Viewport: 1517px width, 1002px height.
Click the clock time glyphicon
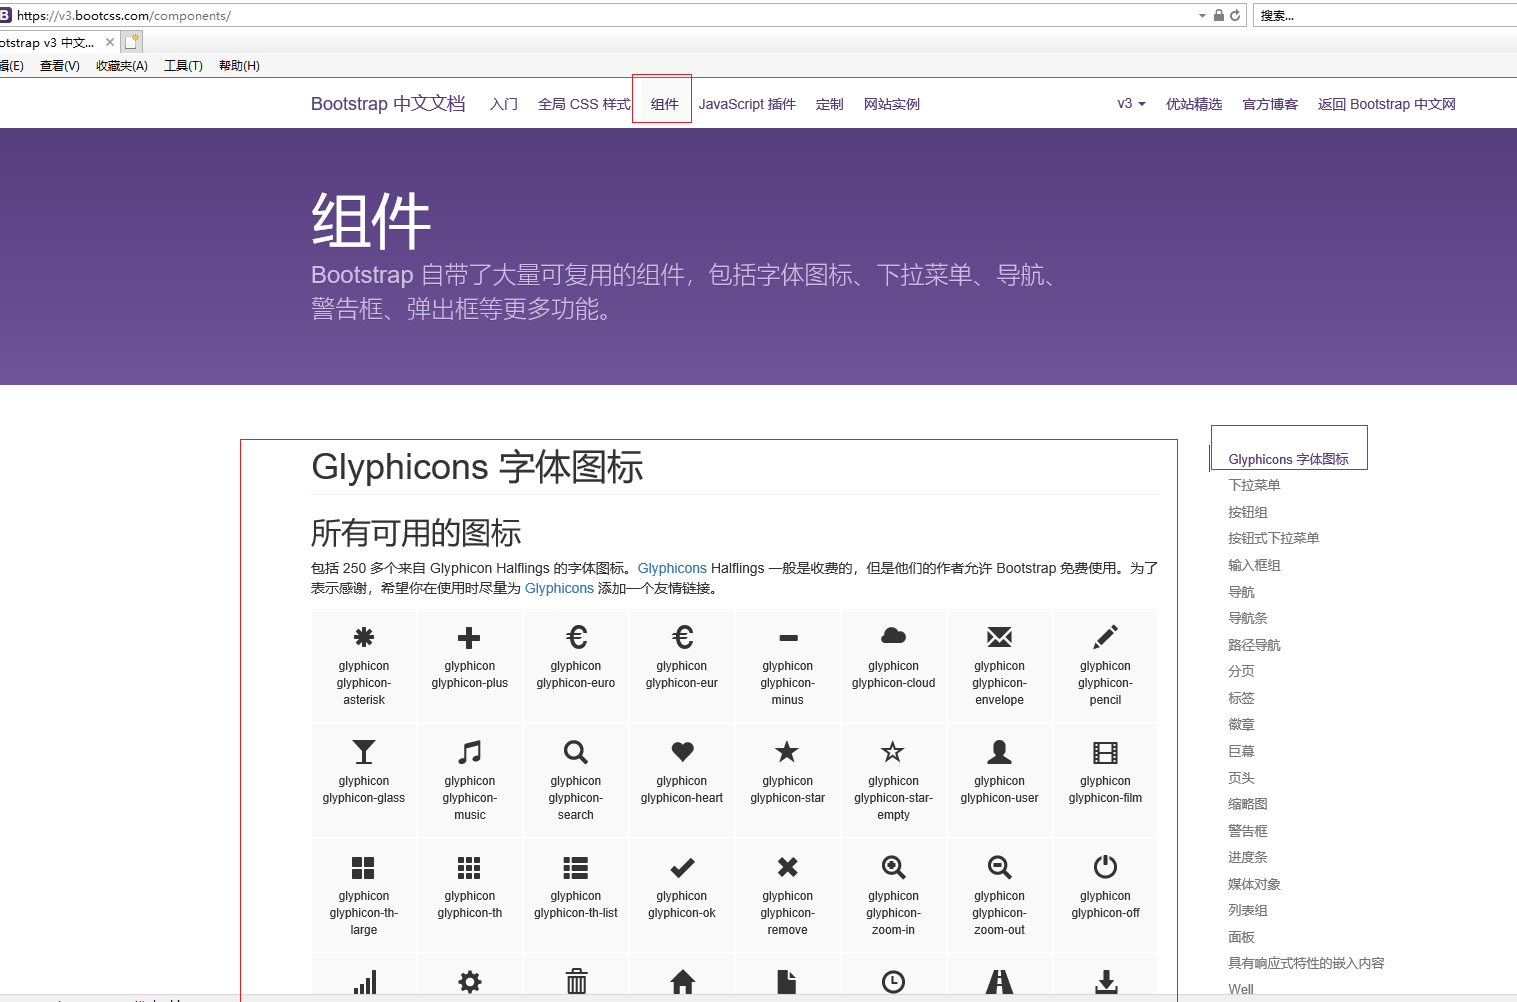(x=894, y=982)
